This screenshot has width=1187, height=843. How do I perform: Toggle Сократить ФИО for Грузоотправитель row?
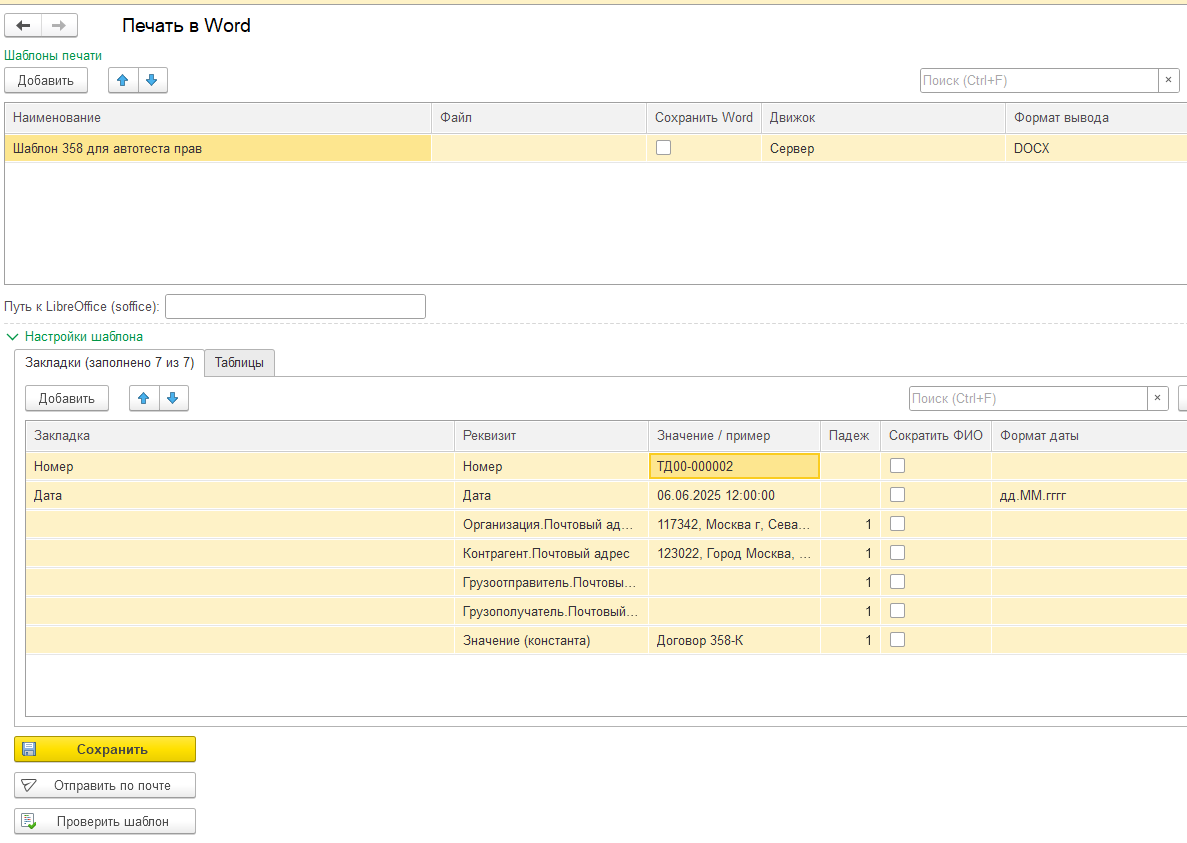[x=897, y=582]
